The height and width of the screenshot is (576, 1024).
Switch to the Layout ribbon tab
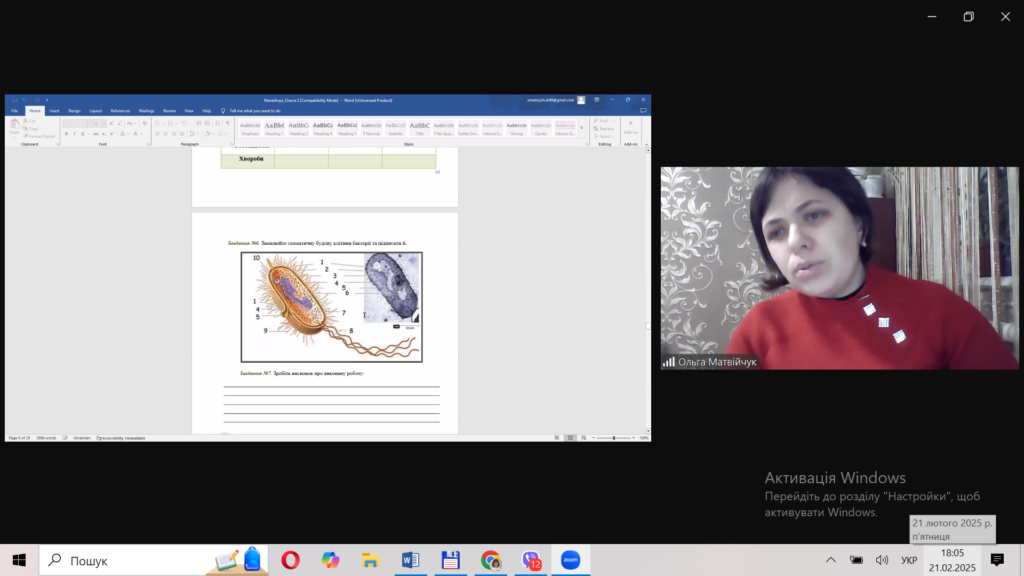[x=95, y=111]
